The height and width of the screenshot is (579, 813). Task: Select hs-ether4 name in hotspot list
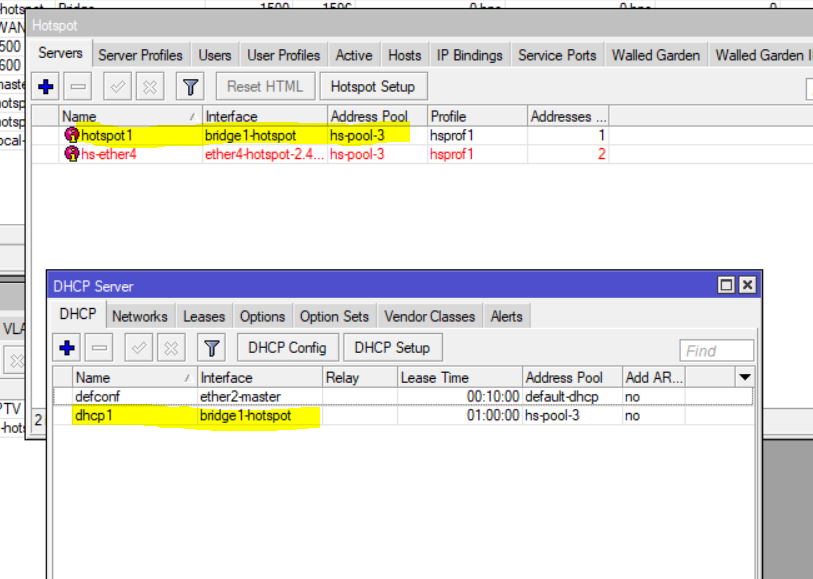click(x=109, y=154)
